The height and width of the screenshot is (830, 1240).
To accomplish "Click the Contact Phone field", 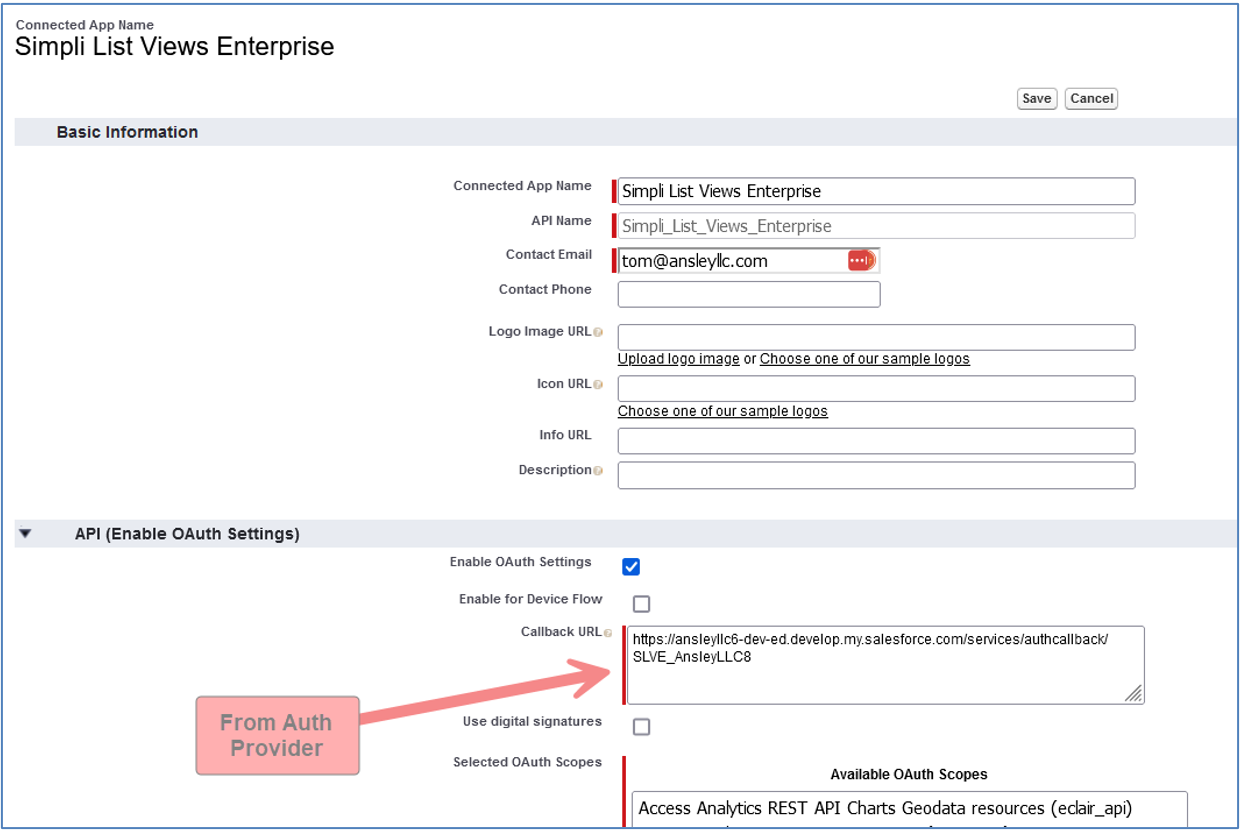I will 748,294.
